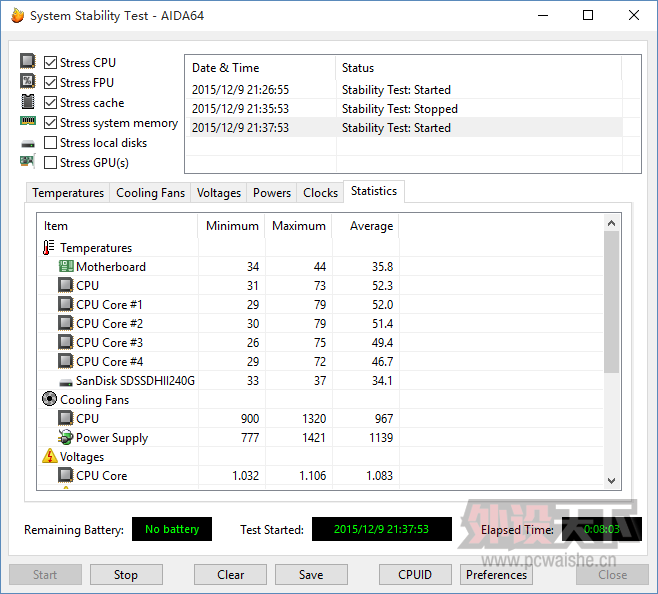The width and height of the screenshot is (658, 594).
Task: Uncheck the Stress cache checkbox
Action: [50, 102]
